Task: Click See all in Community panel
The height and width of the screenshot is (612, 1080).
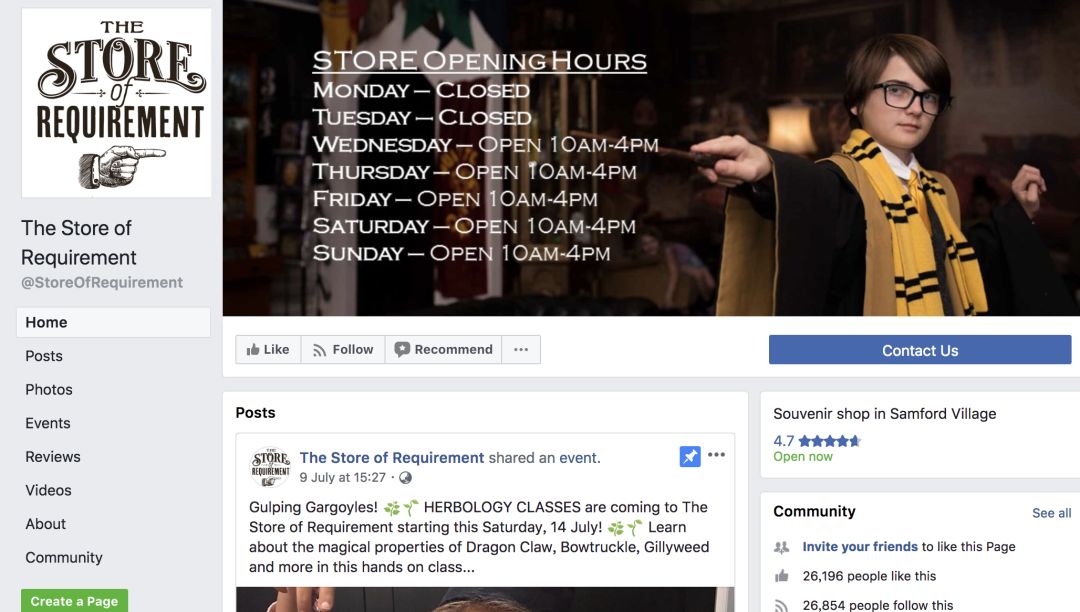Action: click(x=1051, y=513)
